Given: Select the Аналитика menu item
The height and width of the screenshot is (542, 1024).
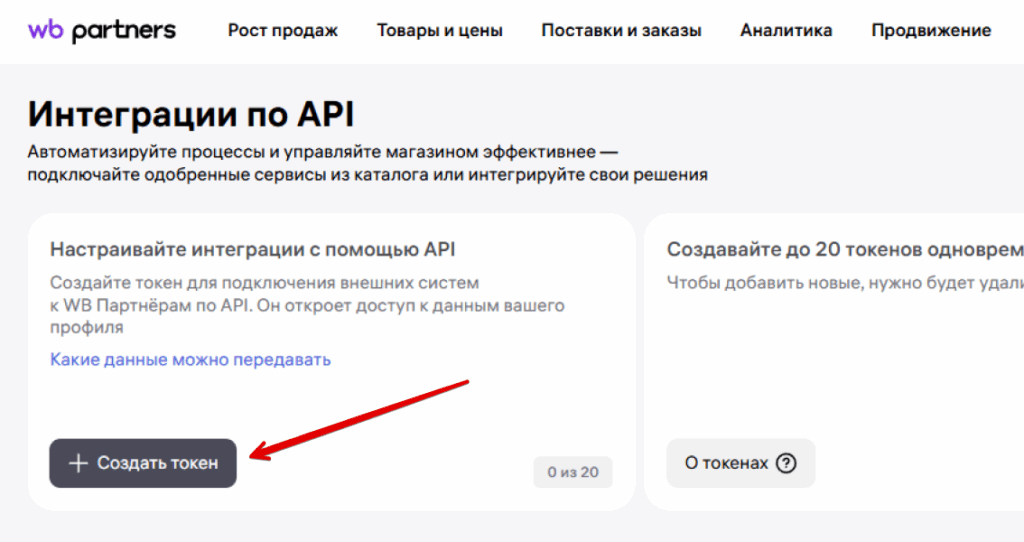Looking at the screenshot, I should click(x=786, y=30).
